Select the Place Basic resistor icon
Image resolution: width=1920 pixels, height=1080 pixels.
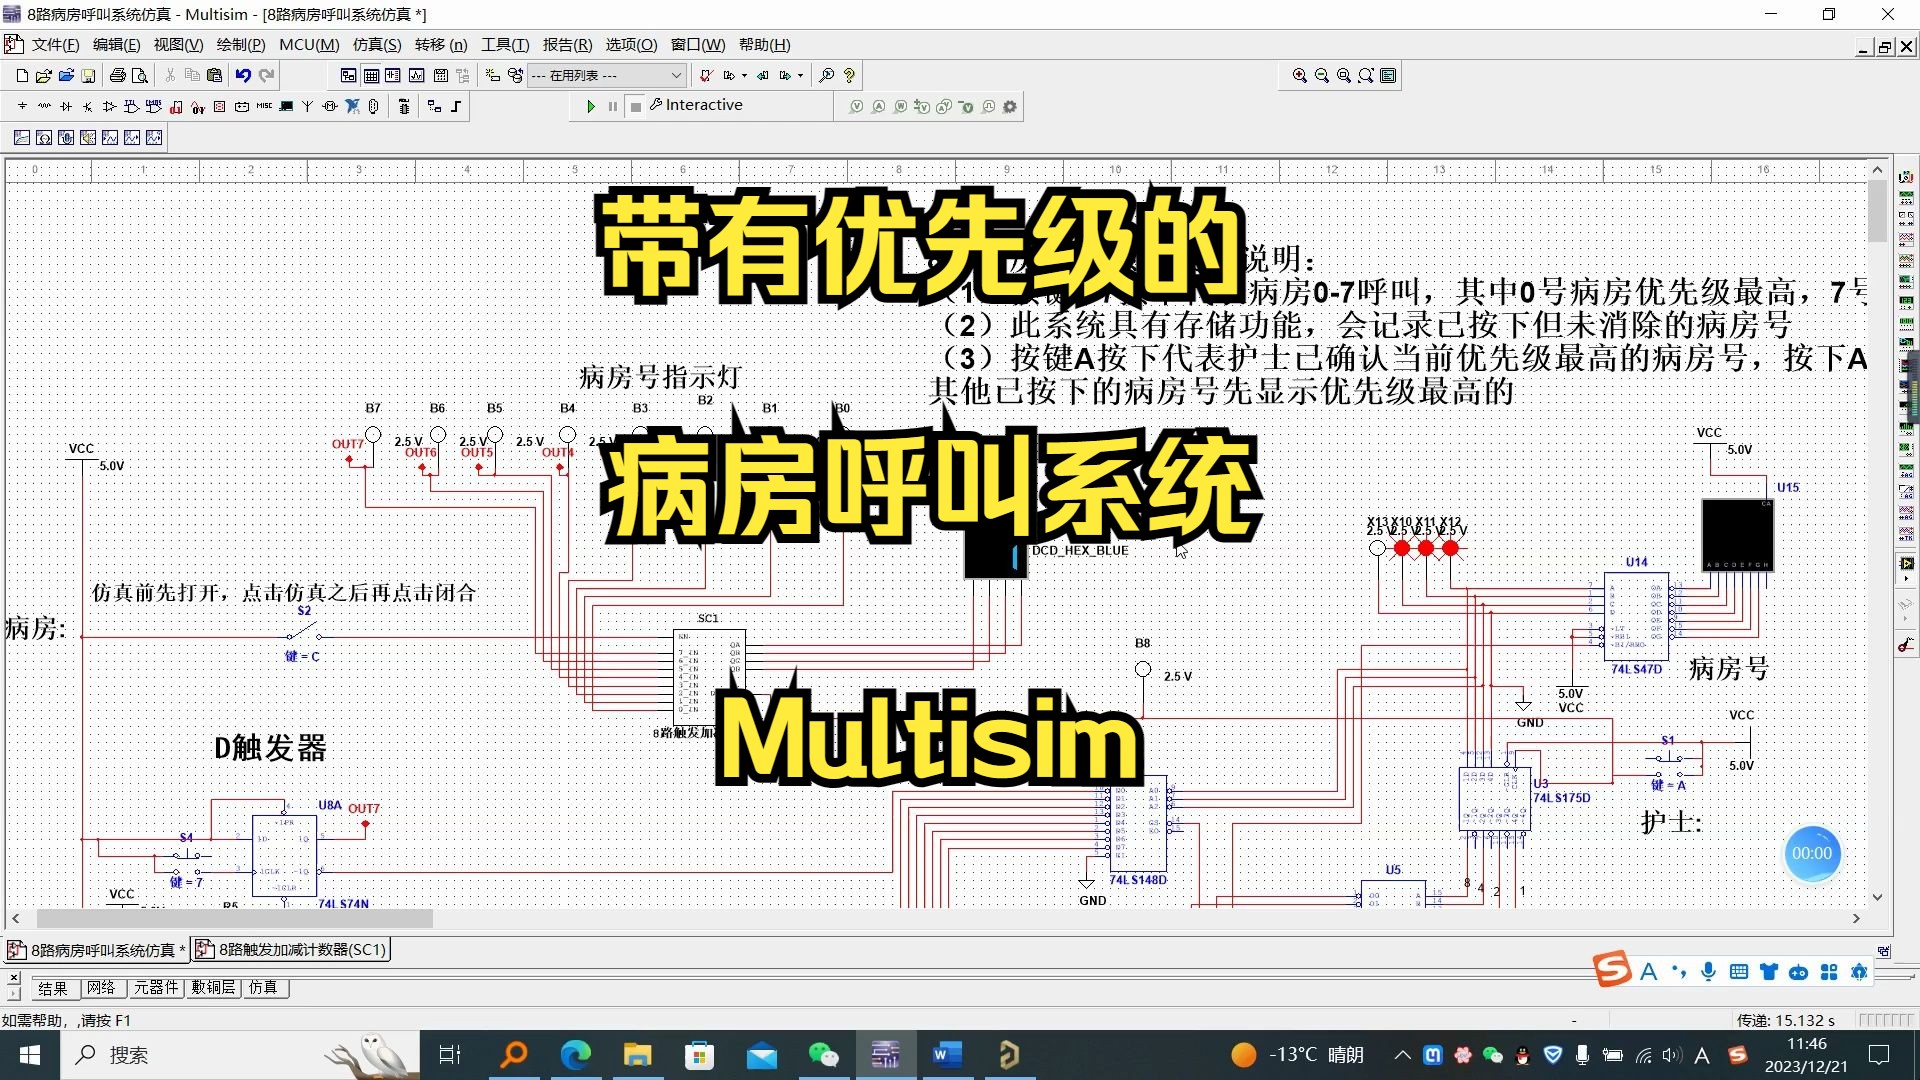coord(44,106)
